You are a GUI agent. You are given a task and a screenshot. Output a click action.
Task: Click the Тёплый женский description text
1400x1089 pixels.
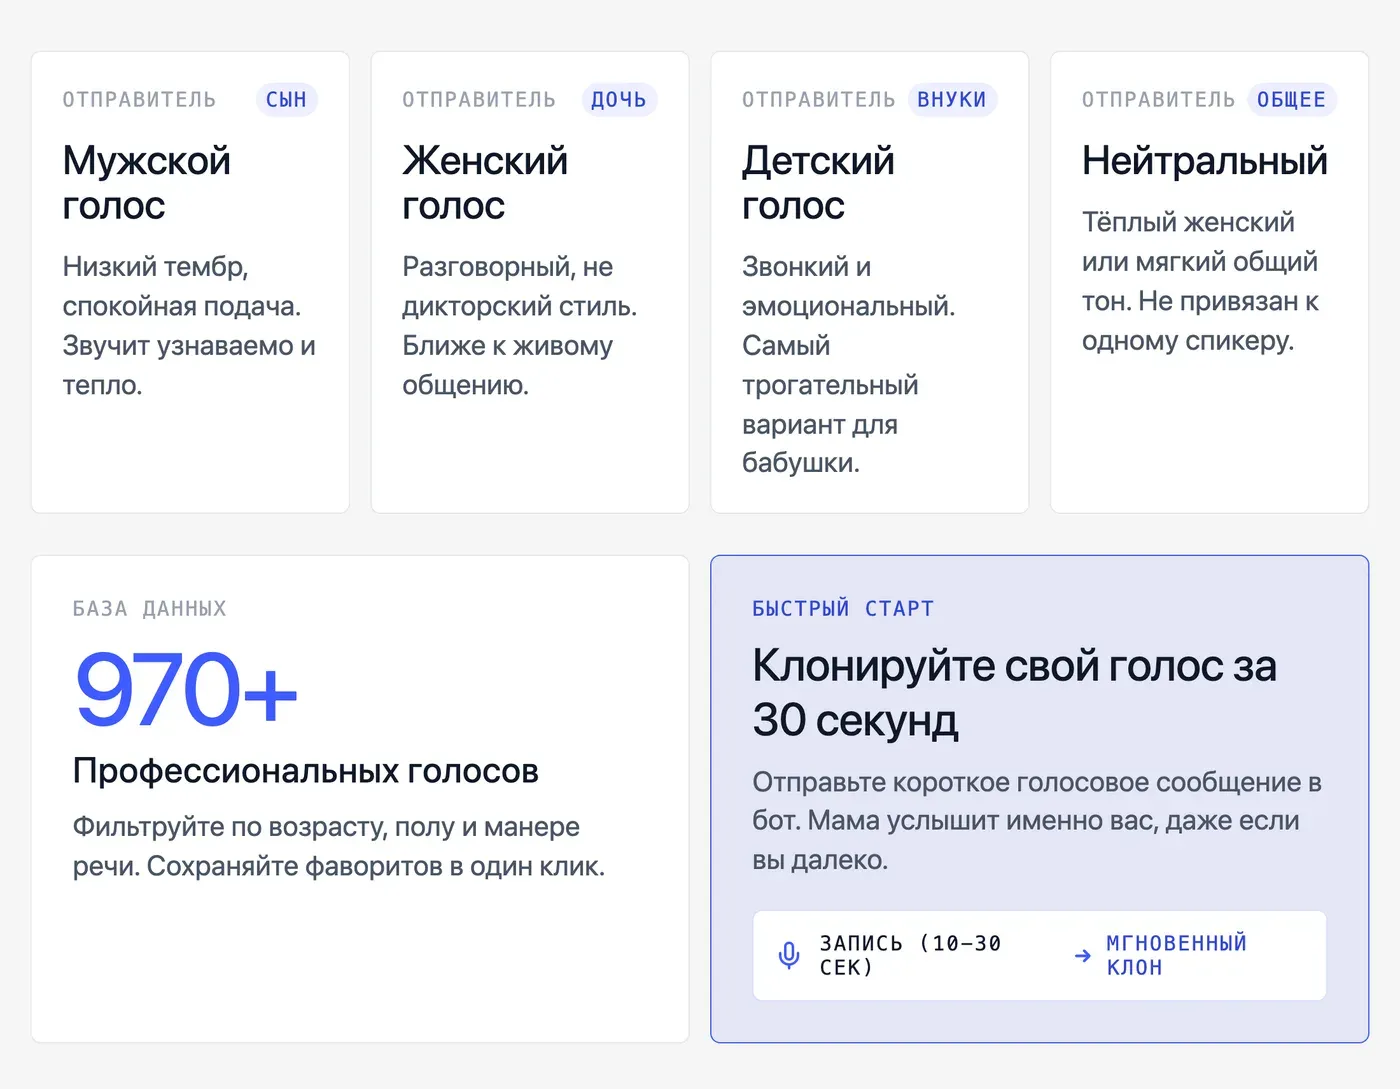tap(1200, 281)
